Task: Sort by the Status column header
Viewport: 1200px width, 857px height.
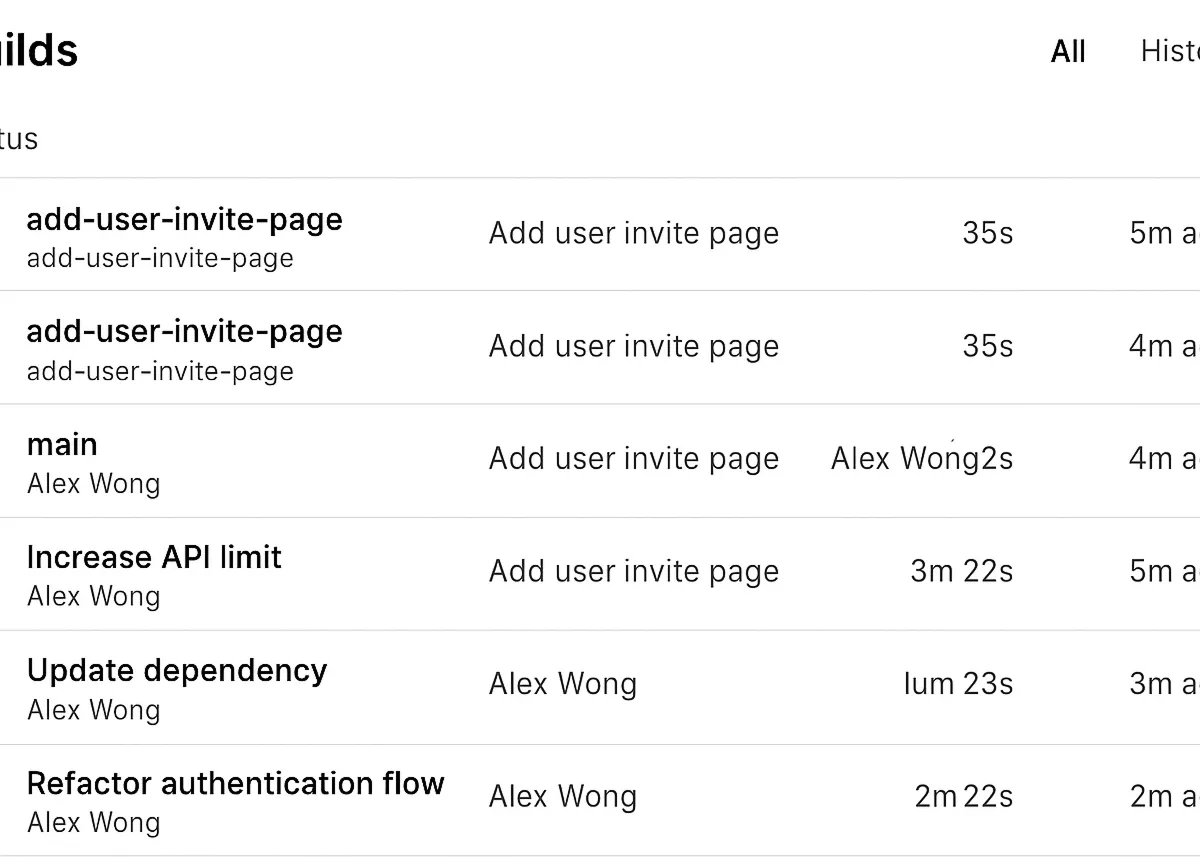Action: click(18, 139)
